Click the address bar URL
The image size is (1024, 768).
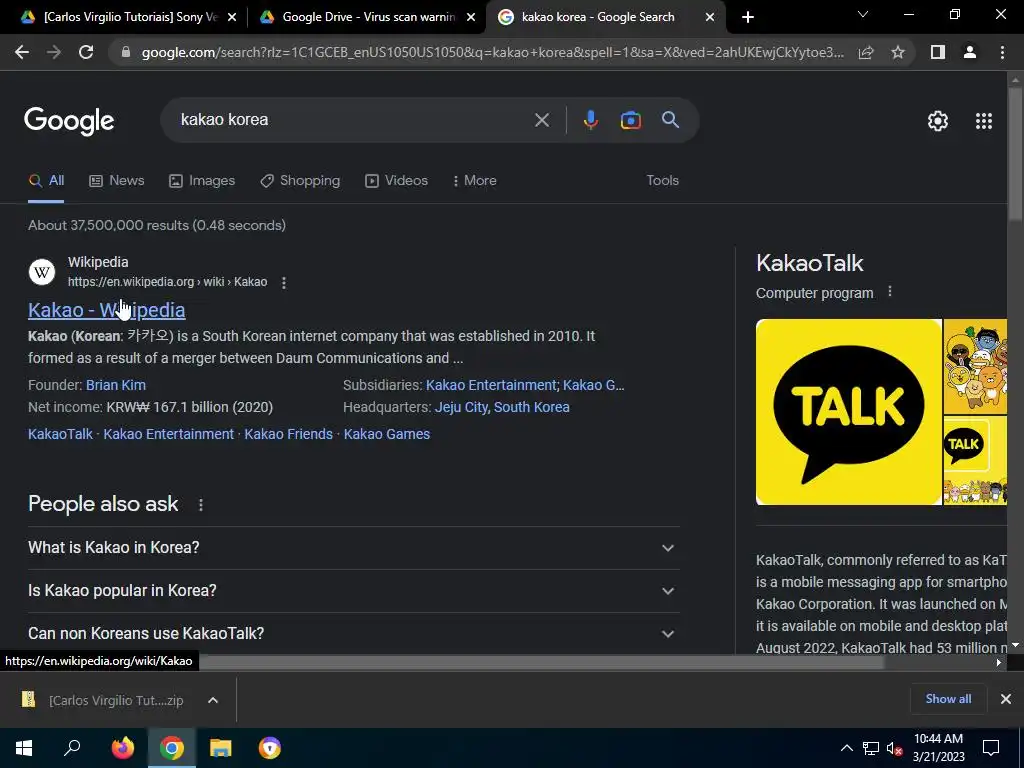click(492, 52)
